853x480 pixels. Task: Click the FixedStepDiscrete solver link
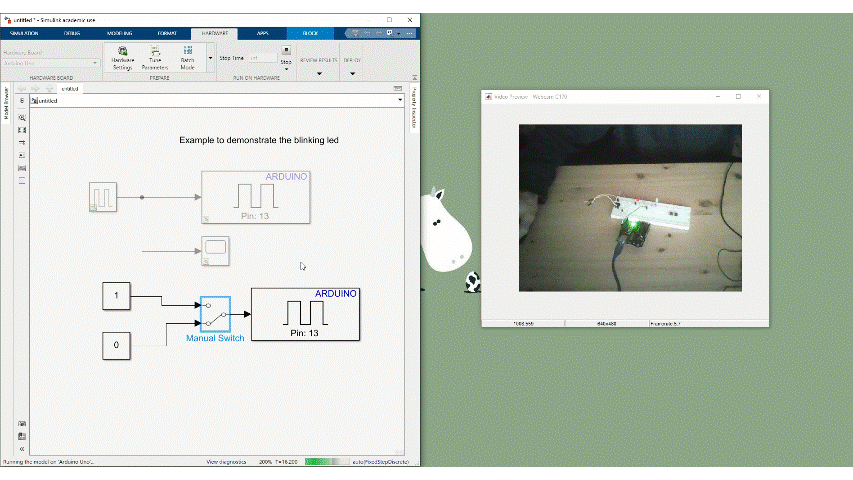(381, 462)
